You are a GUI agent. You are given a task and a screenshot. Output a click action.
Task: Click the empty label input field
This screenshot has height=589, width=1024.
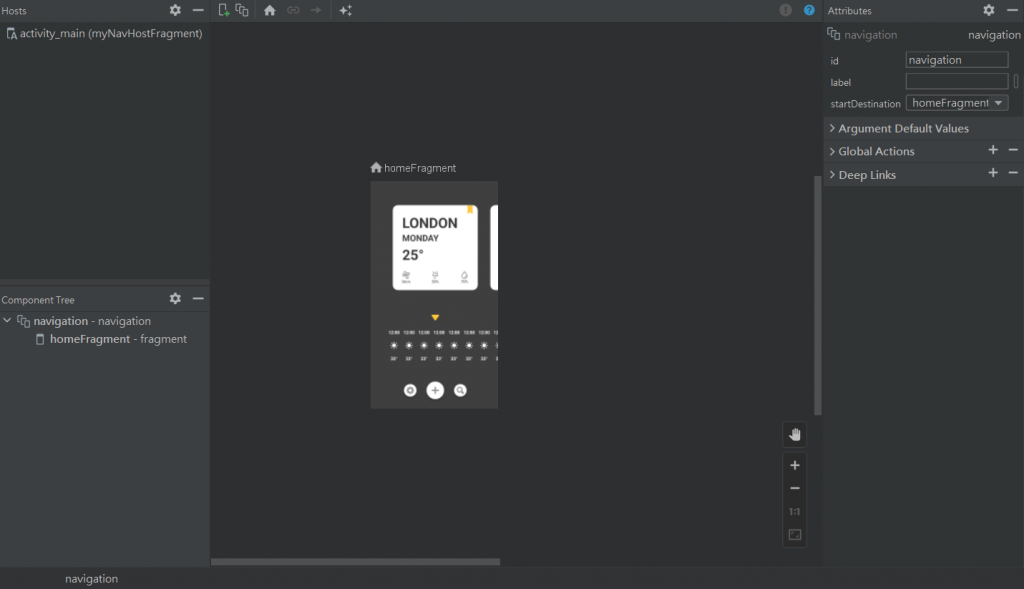[x=957, y=82]
